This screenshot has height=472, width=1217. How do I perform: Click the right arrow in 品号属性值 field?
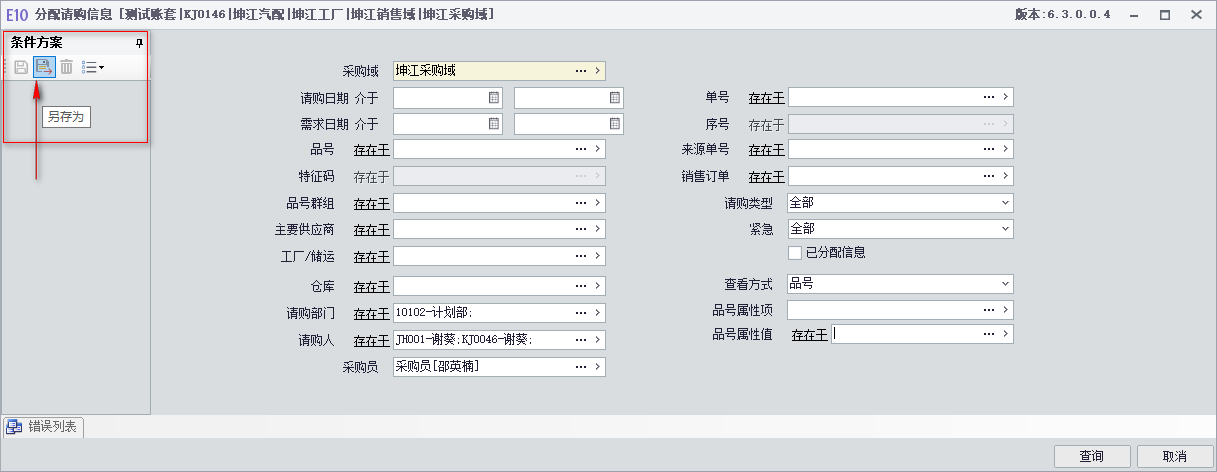tap(1006, 334)
